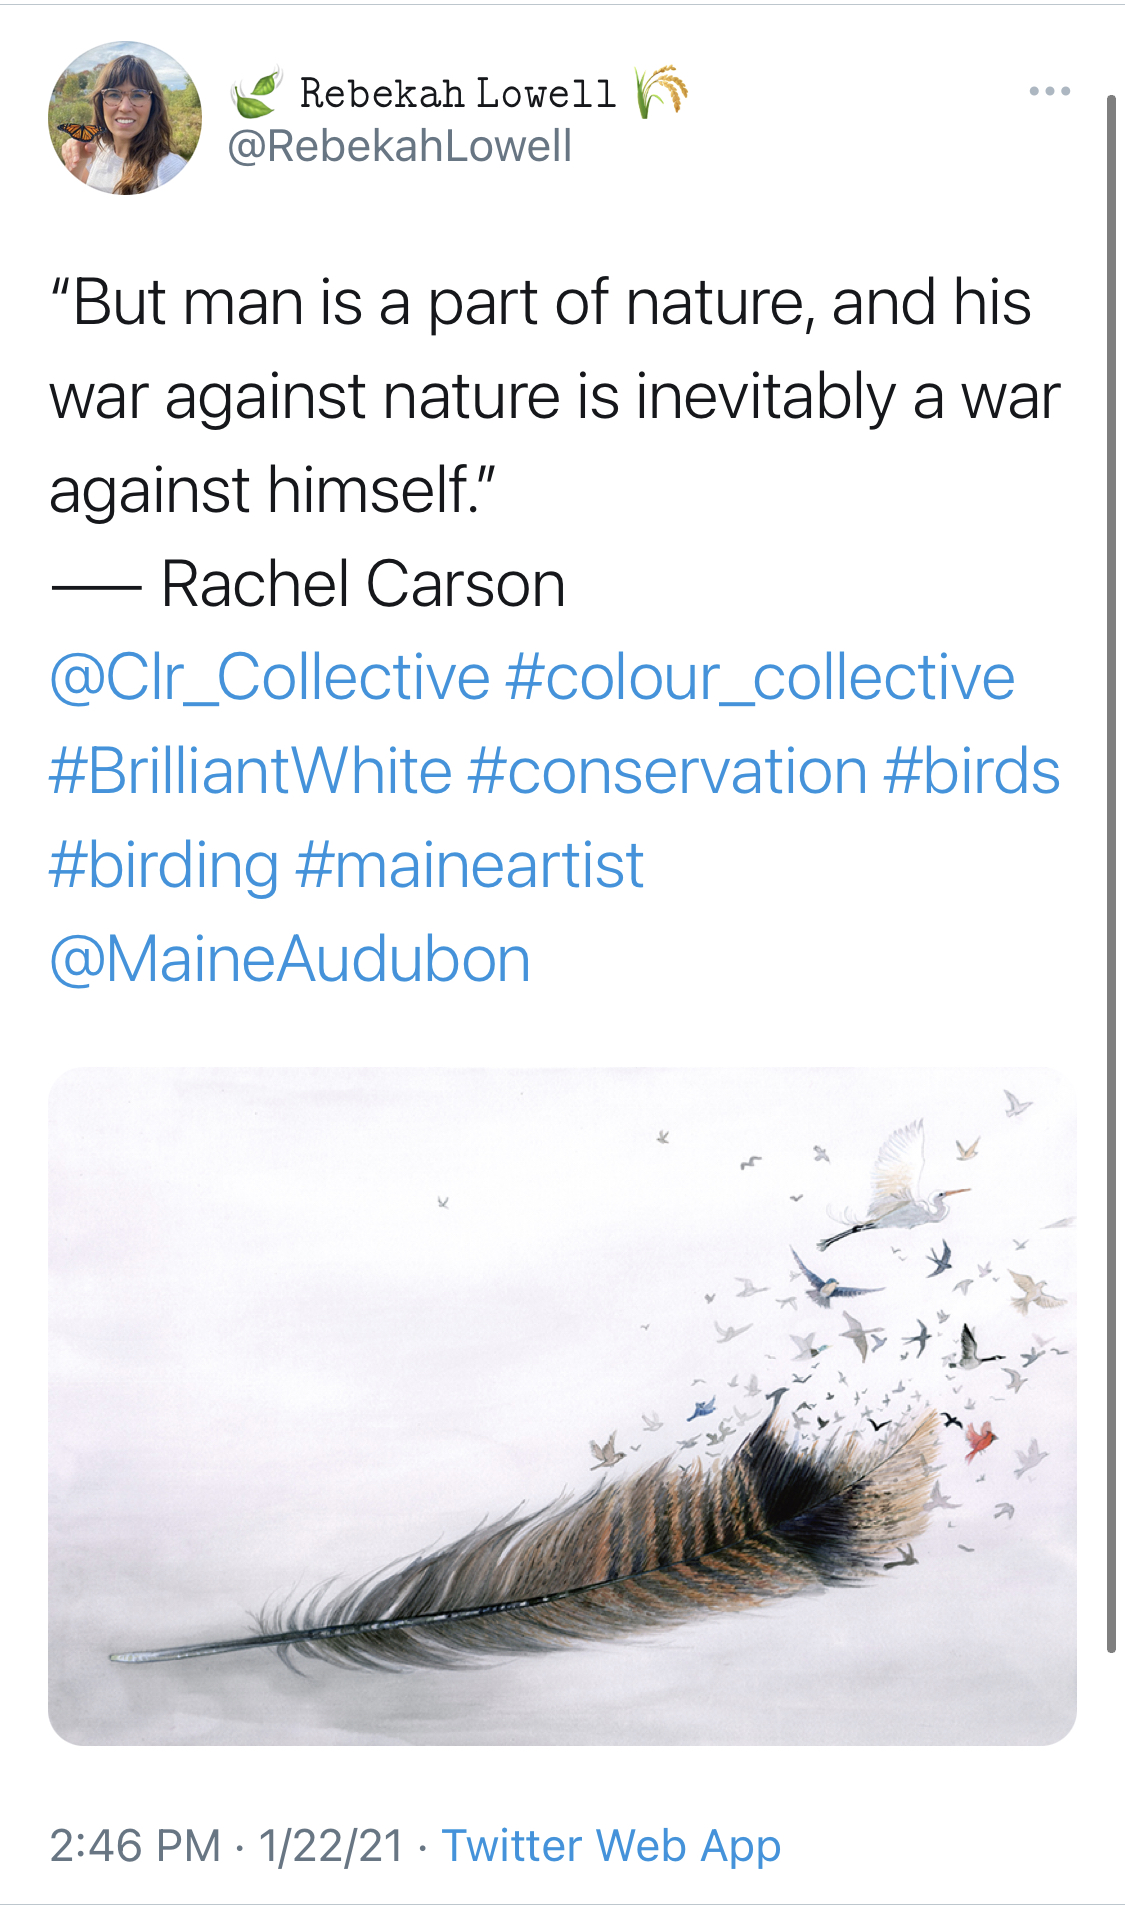This screenshot has width=1125, height=1929.
Task: Open the Rebekah Lowell display name
Action: [x=457, y=94]
